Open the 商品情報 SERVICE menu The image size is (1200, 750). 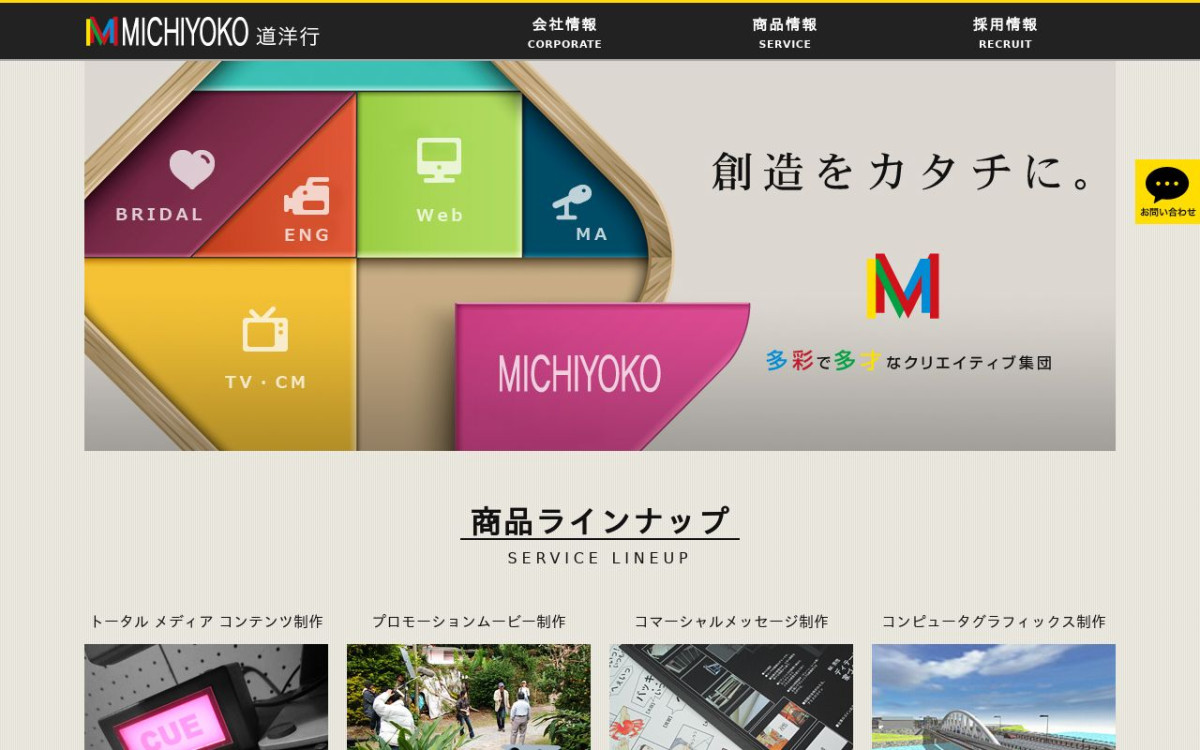click(x=785, y=32)
